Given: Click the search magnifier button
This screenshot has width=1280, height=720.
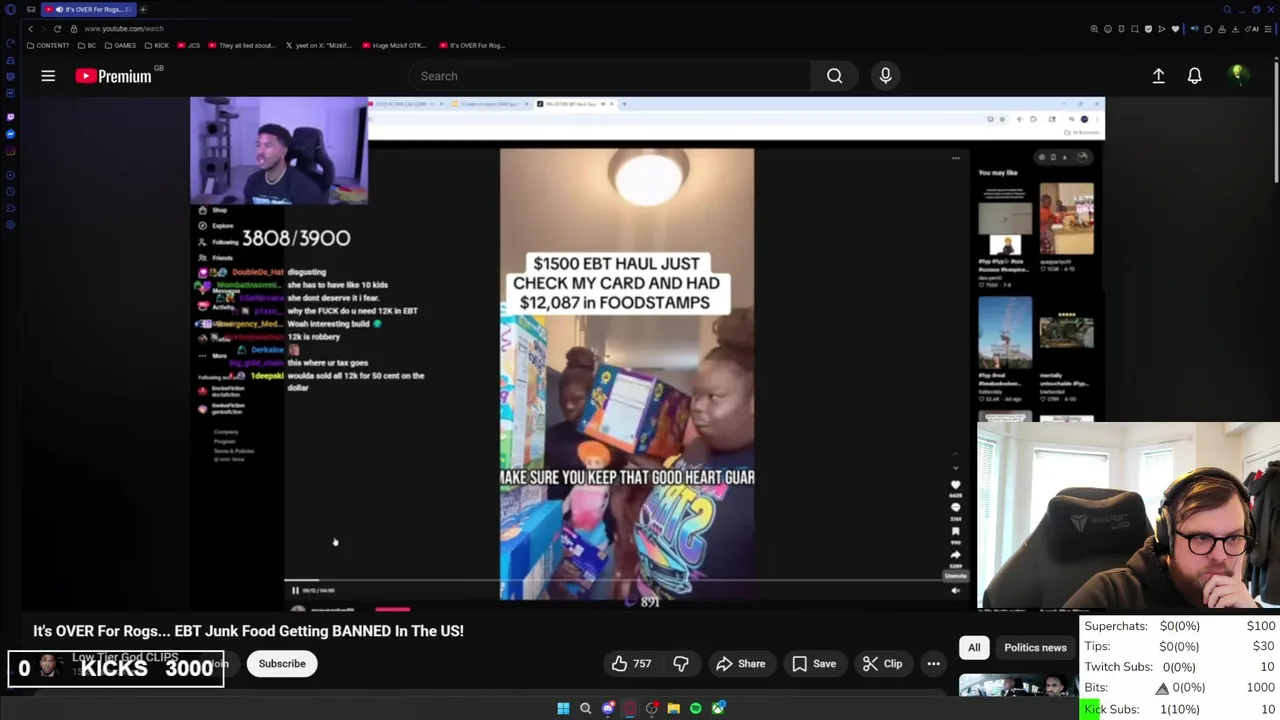Looking at the screenshot, I should tap(834, 76).
